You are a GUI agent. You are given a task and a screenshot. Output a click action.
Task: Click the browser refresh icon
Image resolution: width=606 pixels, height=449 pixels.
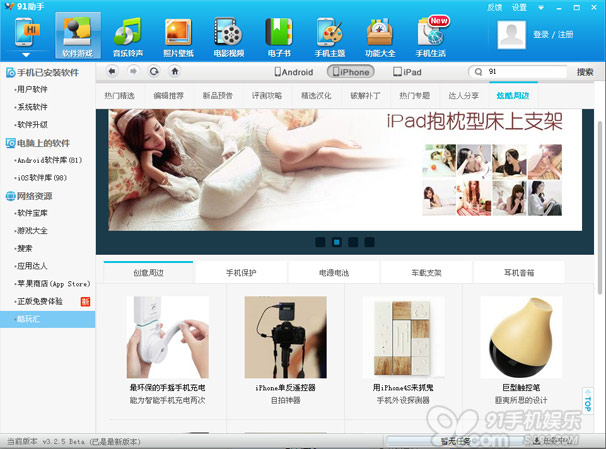click(x=153, y=72)
